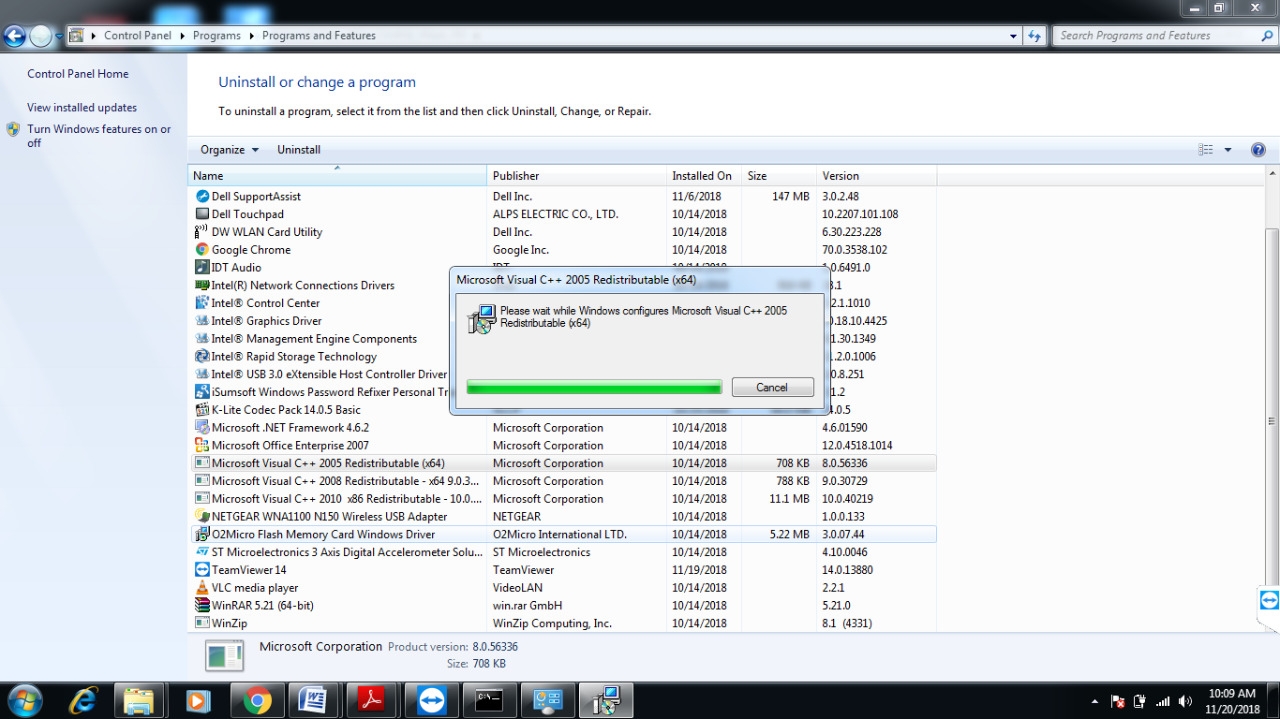The height and width of the screenshot is (719, 1280).
Task: Click Programs in the address breadcrumb
Action: 217,36
